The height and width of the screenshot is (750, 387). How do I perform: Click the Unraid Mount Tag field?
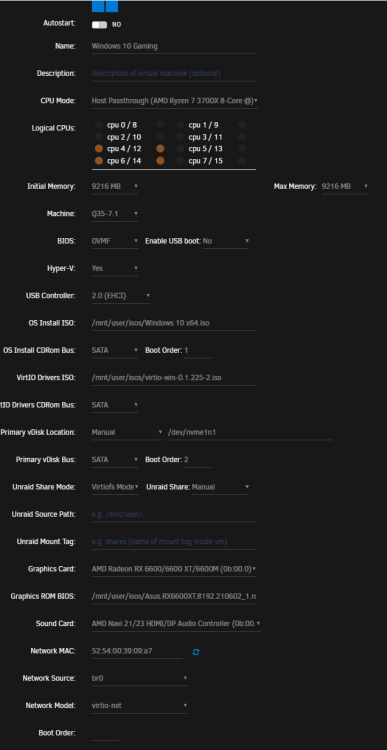click(x=174, y=542)
